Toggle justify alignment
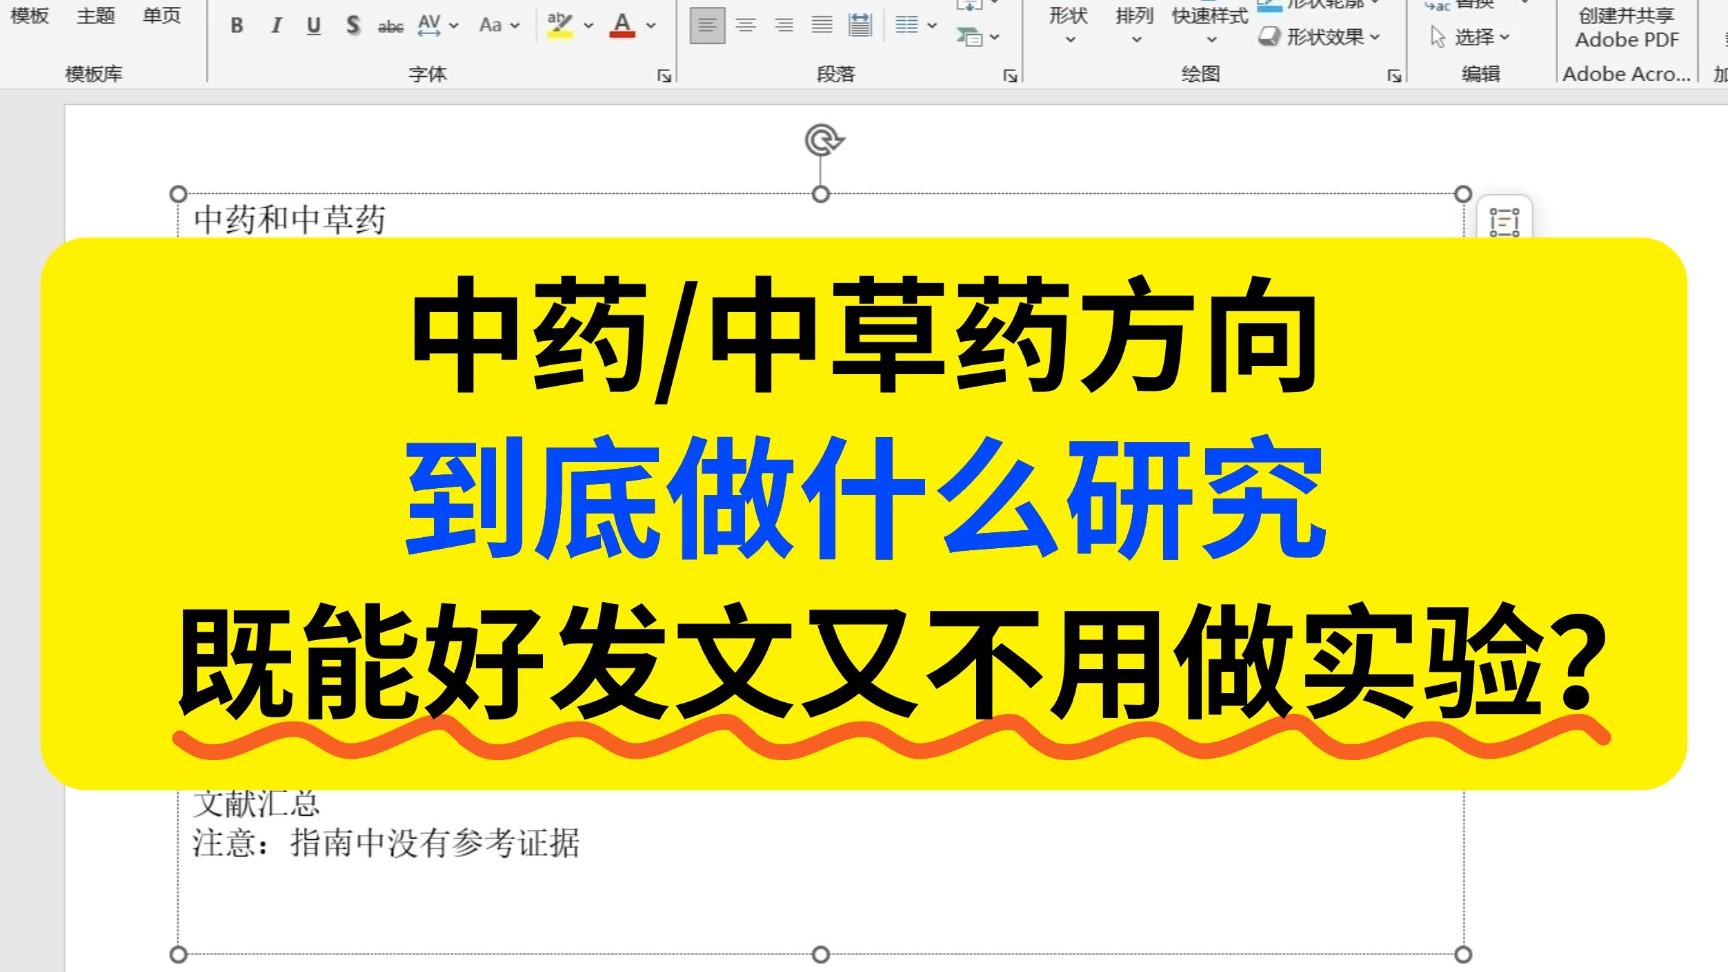This screenshot has width=1728, height=972. pos(822,25)
